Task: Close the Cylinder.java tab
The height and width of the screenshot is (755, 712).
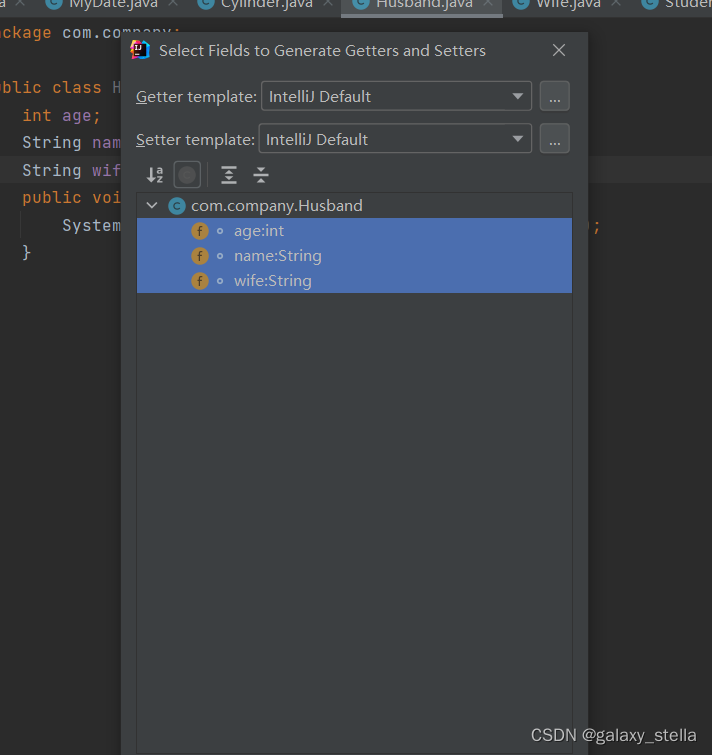Action: (x=328, y=3)
